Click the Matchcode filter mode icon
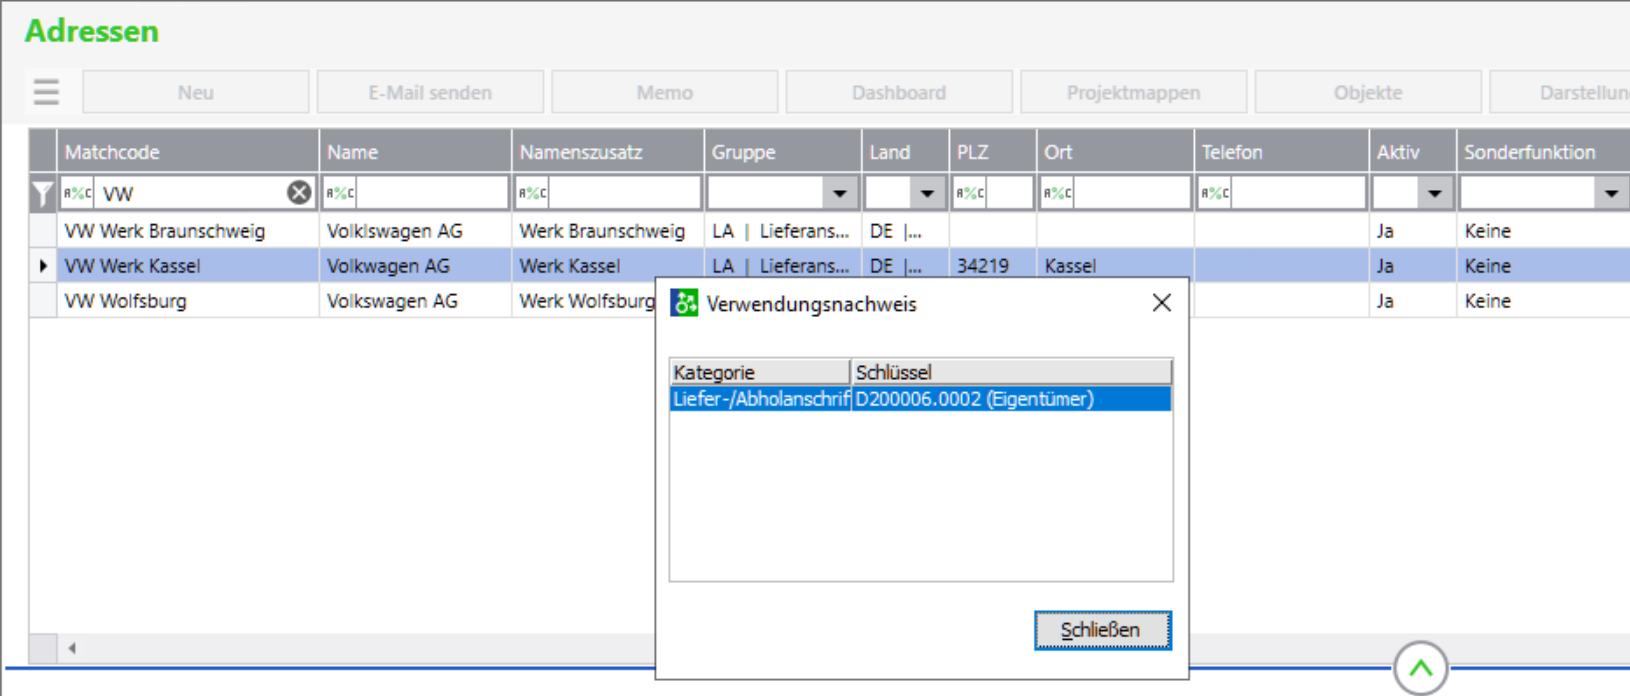Screen dimensions: 1630x696 (x=77, y=193)
